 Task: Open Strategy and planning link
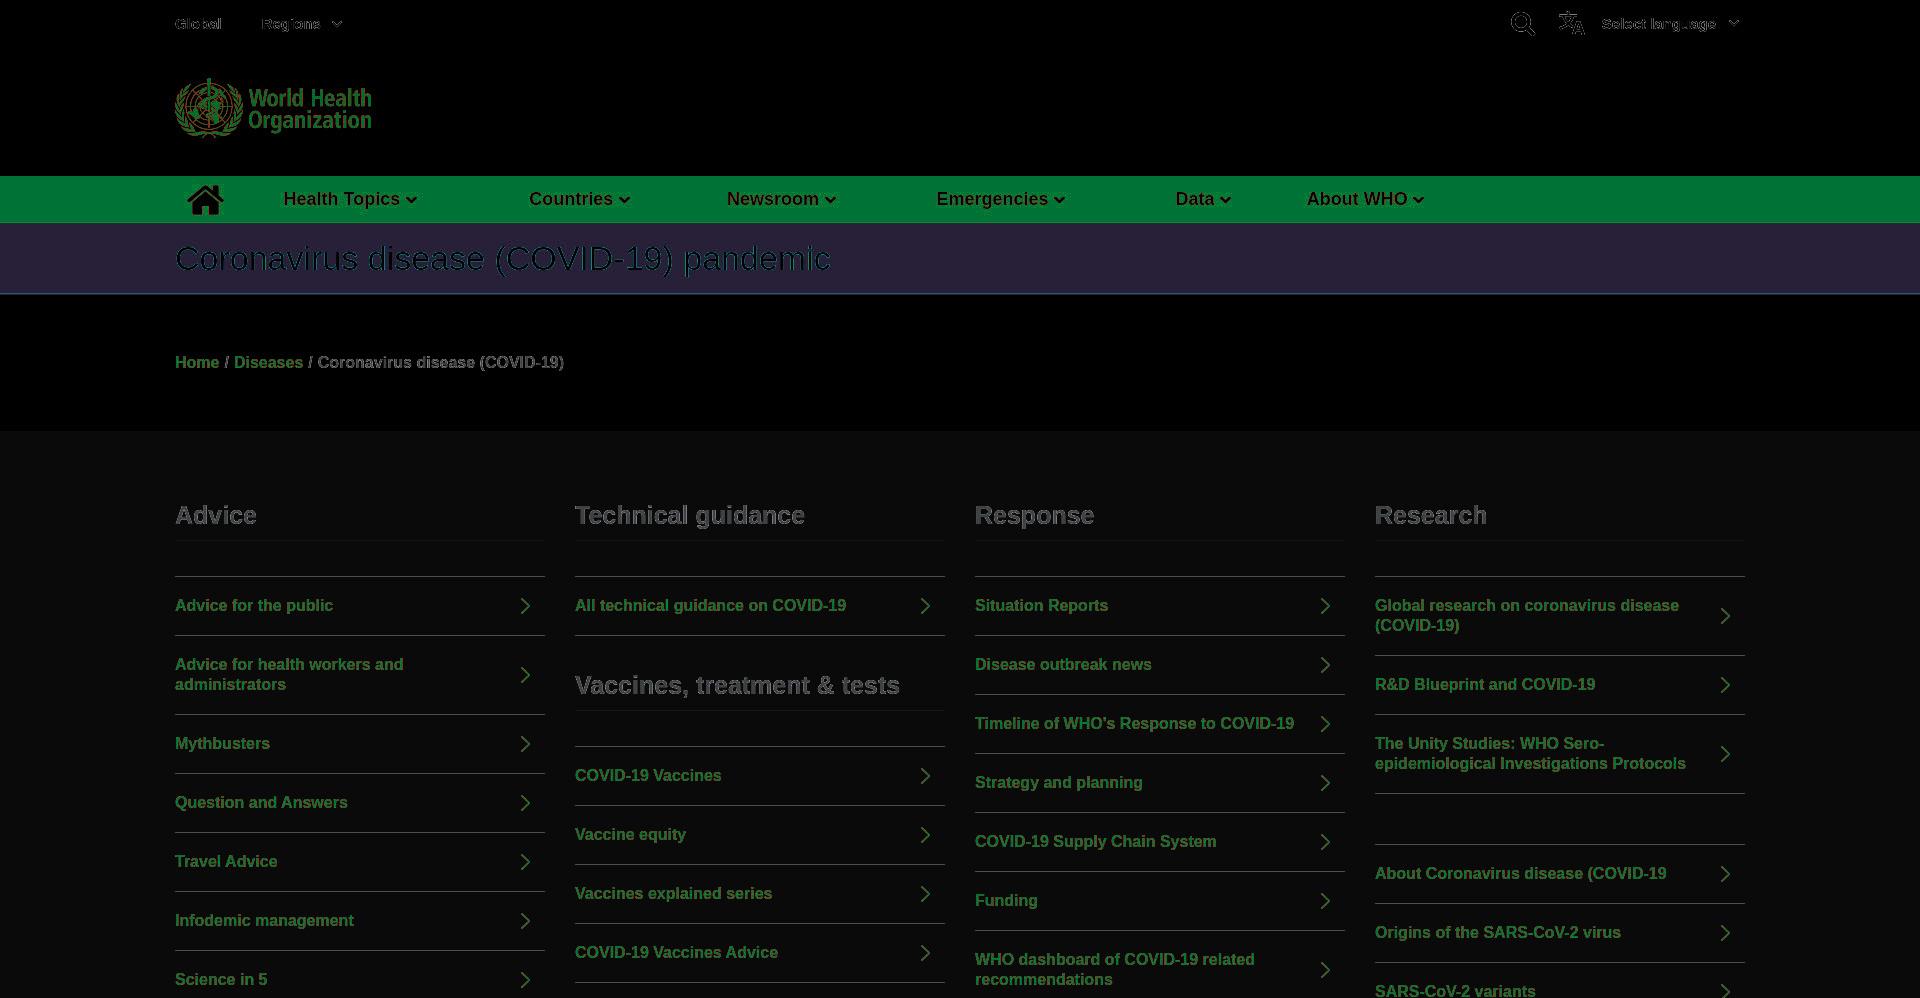[1058, 783]
